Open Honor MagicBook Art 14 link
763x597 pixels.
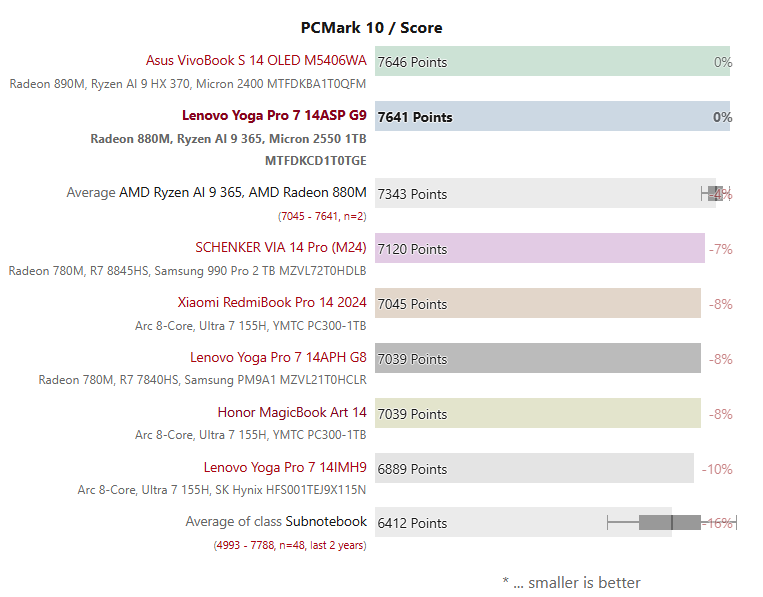[x=292, y=412]
